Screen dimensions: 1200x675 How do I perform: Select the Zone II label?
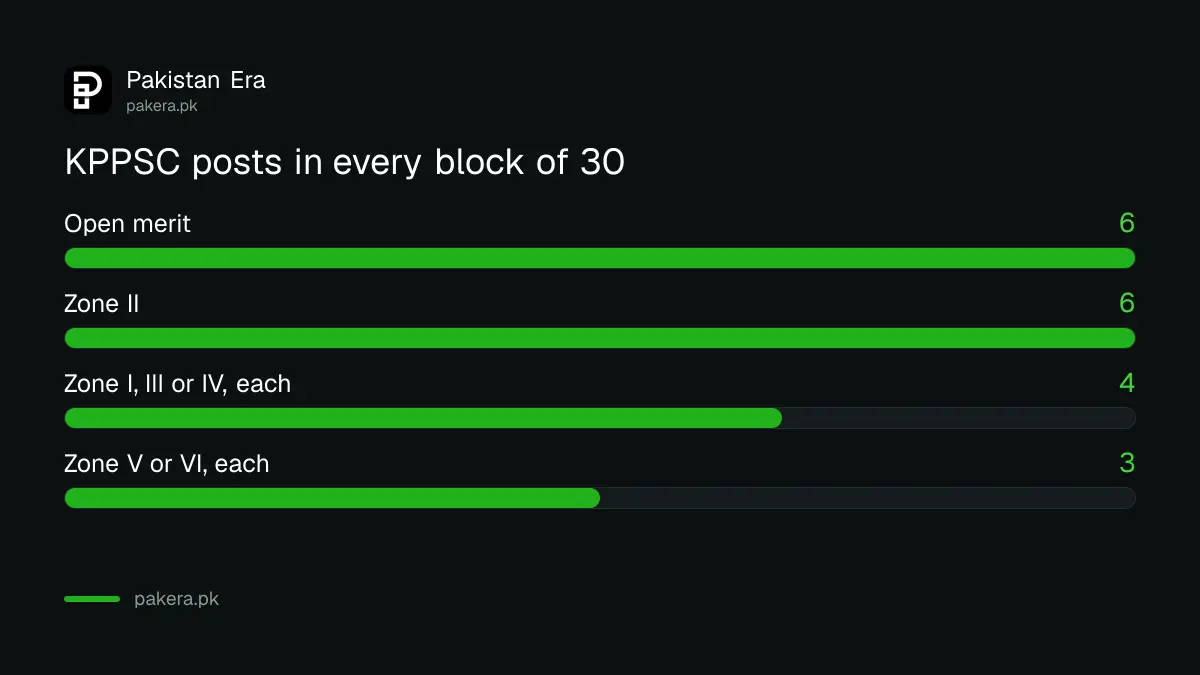pyautogui.click(x=102, y=304)
